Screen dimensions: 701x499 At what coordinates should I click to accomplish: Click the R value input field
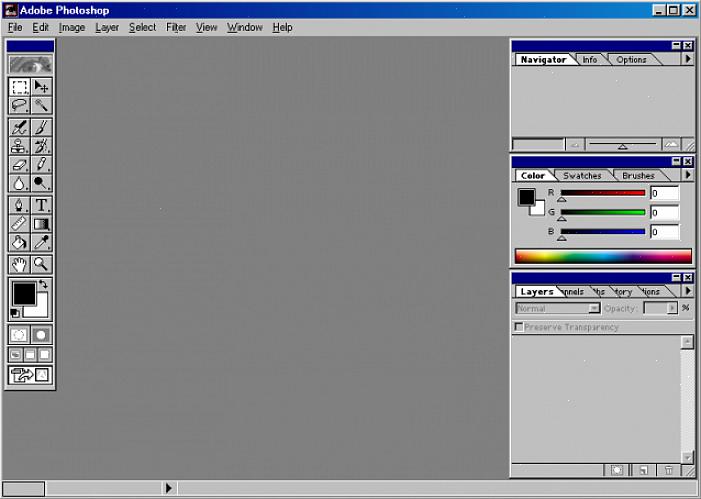[664, 193]
